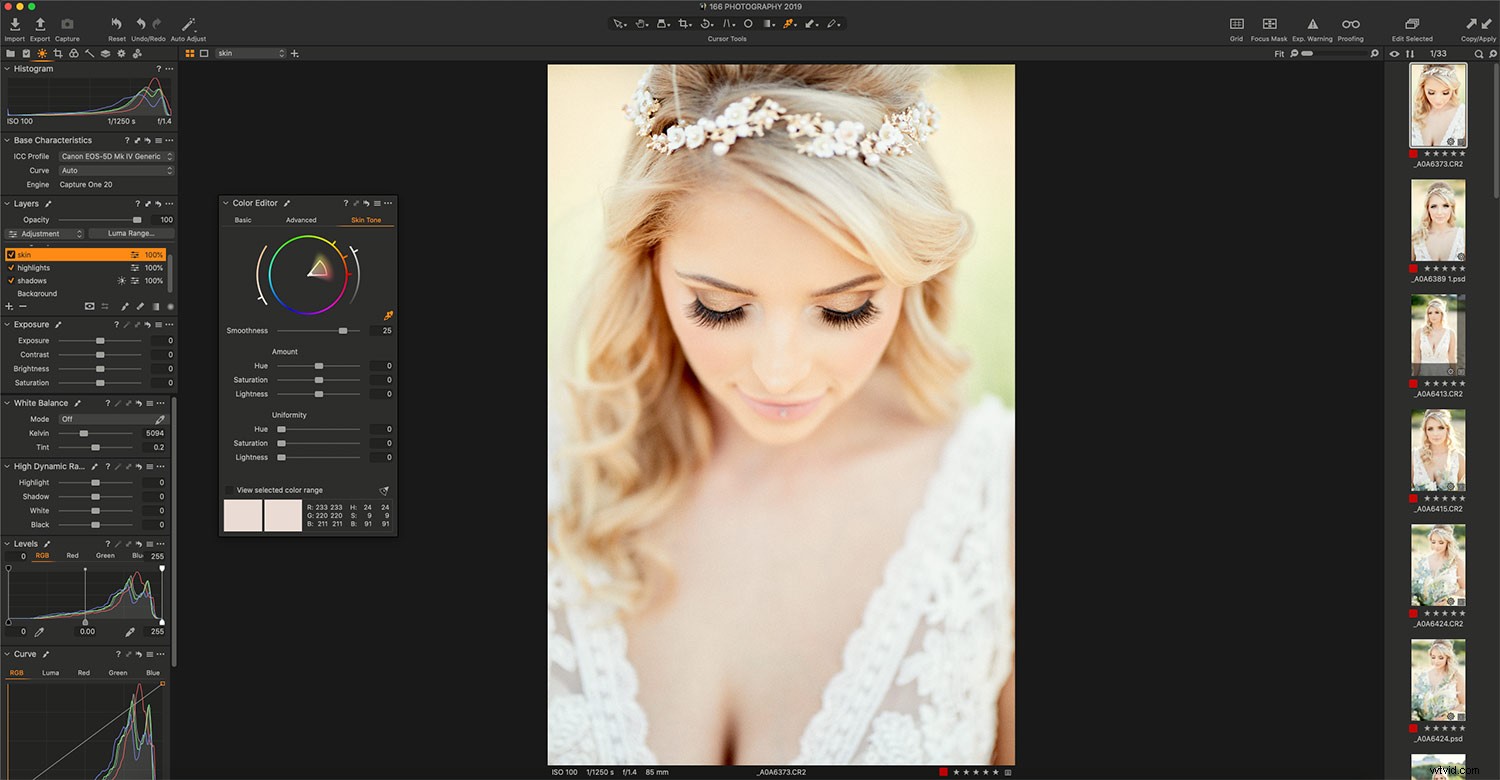Choose the Rotation cursor tool

tap(706, 23)
